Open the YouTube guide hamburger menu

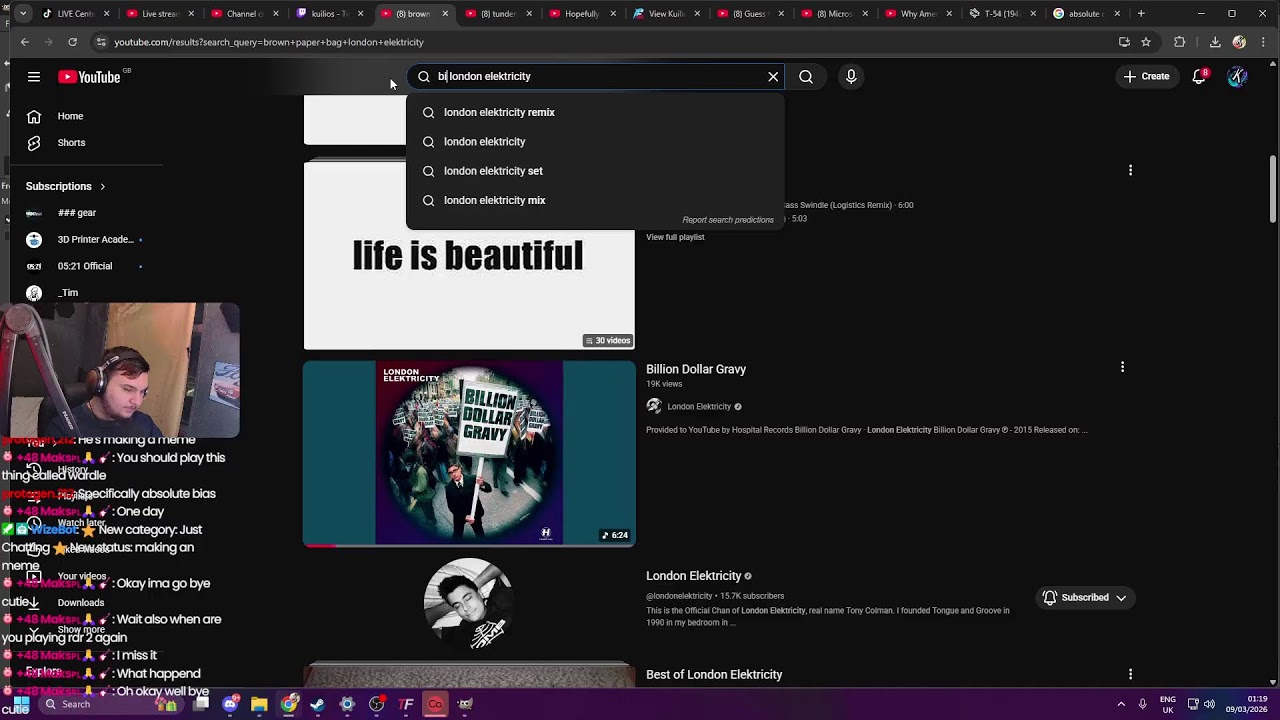pos(34,77)
